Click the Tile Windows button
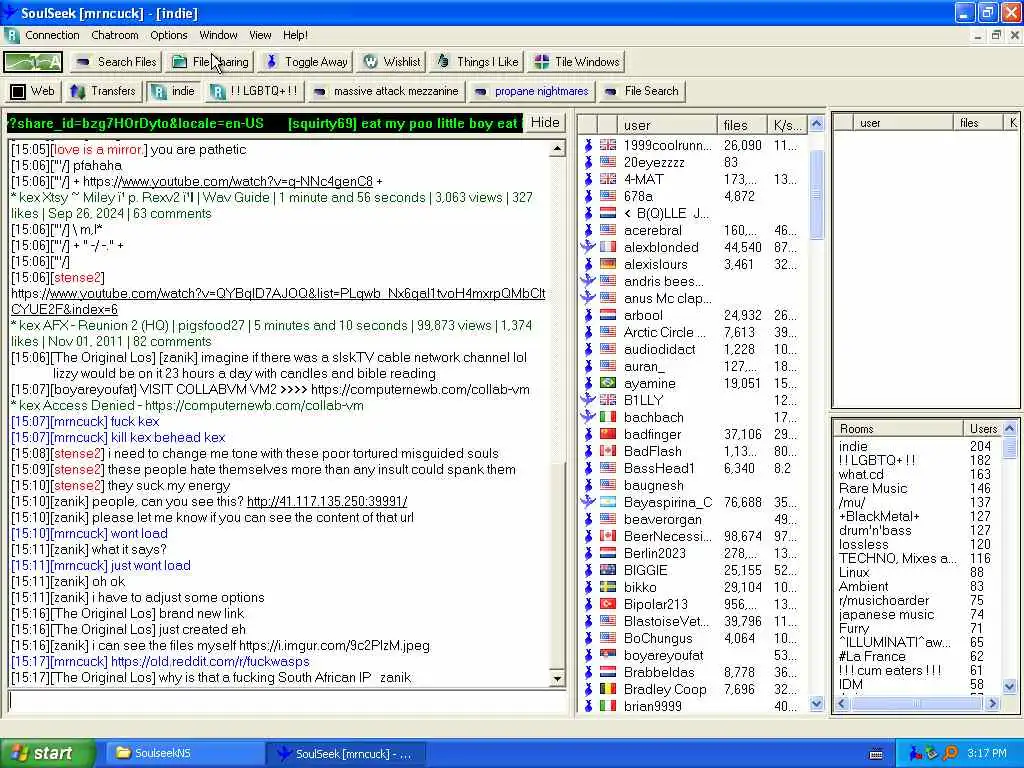The image size is (1024, 768). (577, 62)
